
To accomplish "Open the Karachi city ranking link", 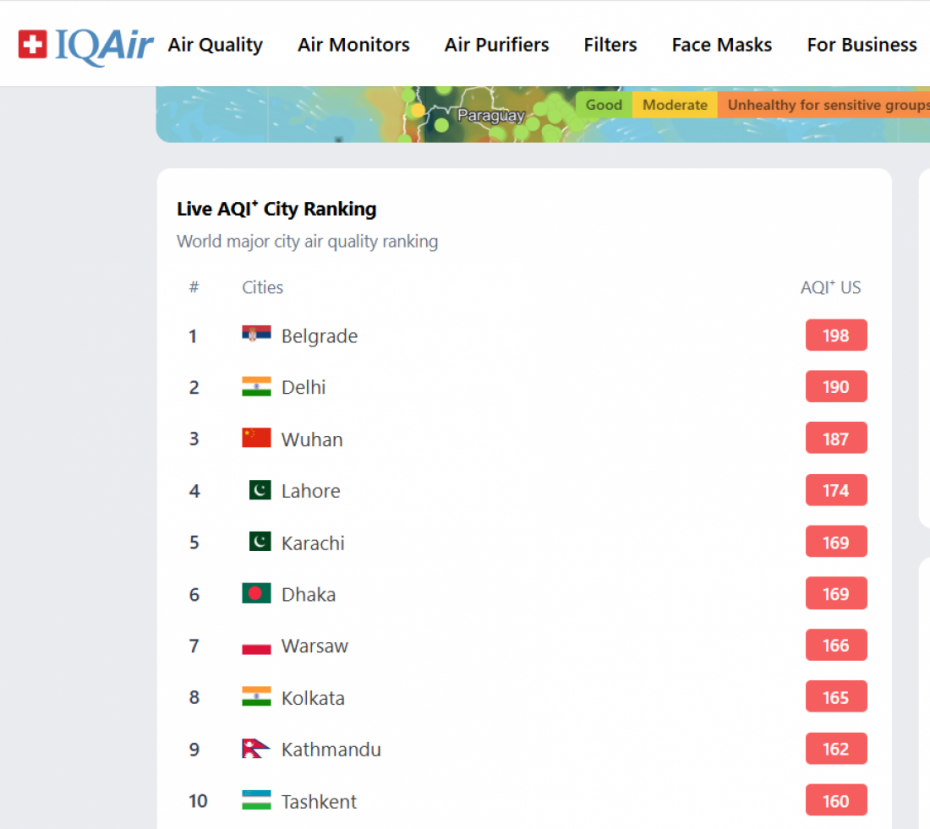I will (x=313, y=543).
